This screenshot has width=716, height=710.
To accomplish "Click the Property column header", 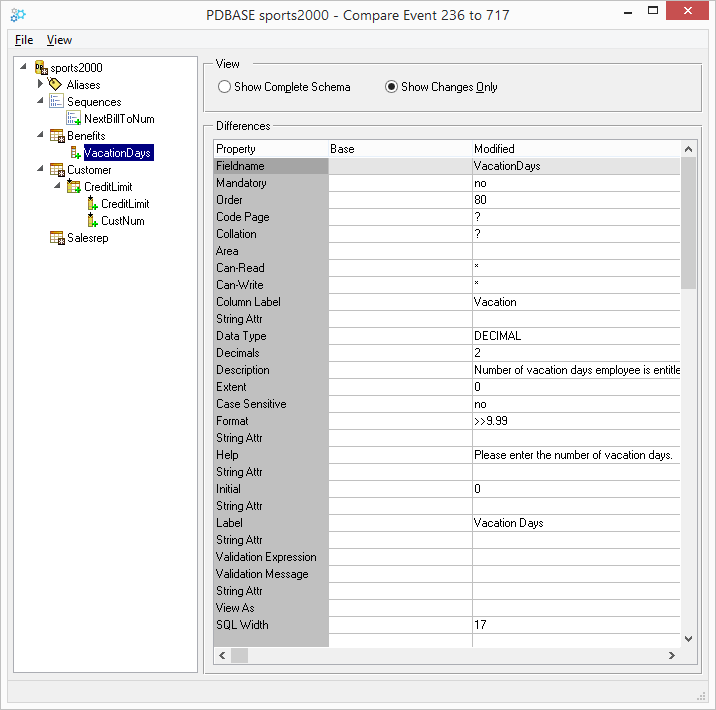I will 271,149.
